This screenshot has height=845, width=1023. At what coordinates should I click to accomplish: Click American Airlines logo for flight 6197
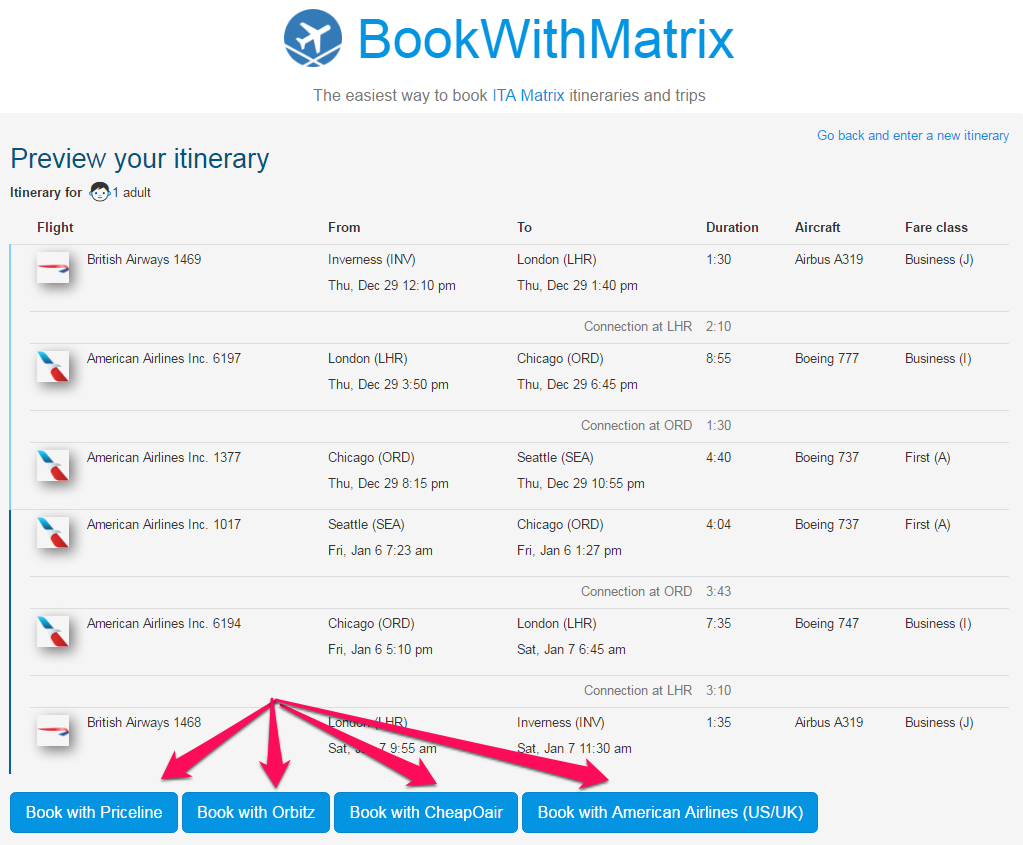point(53,367)
